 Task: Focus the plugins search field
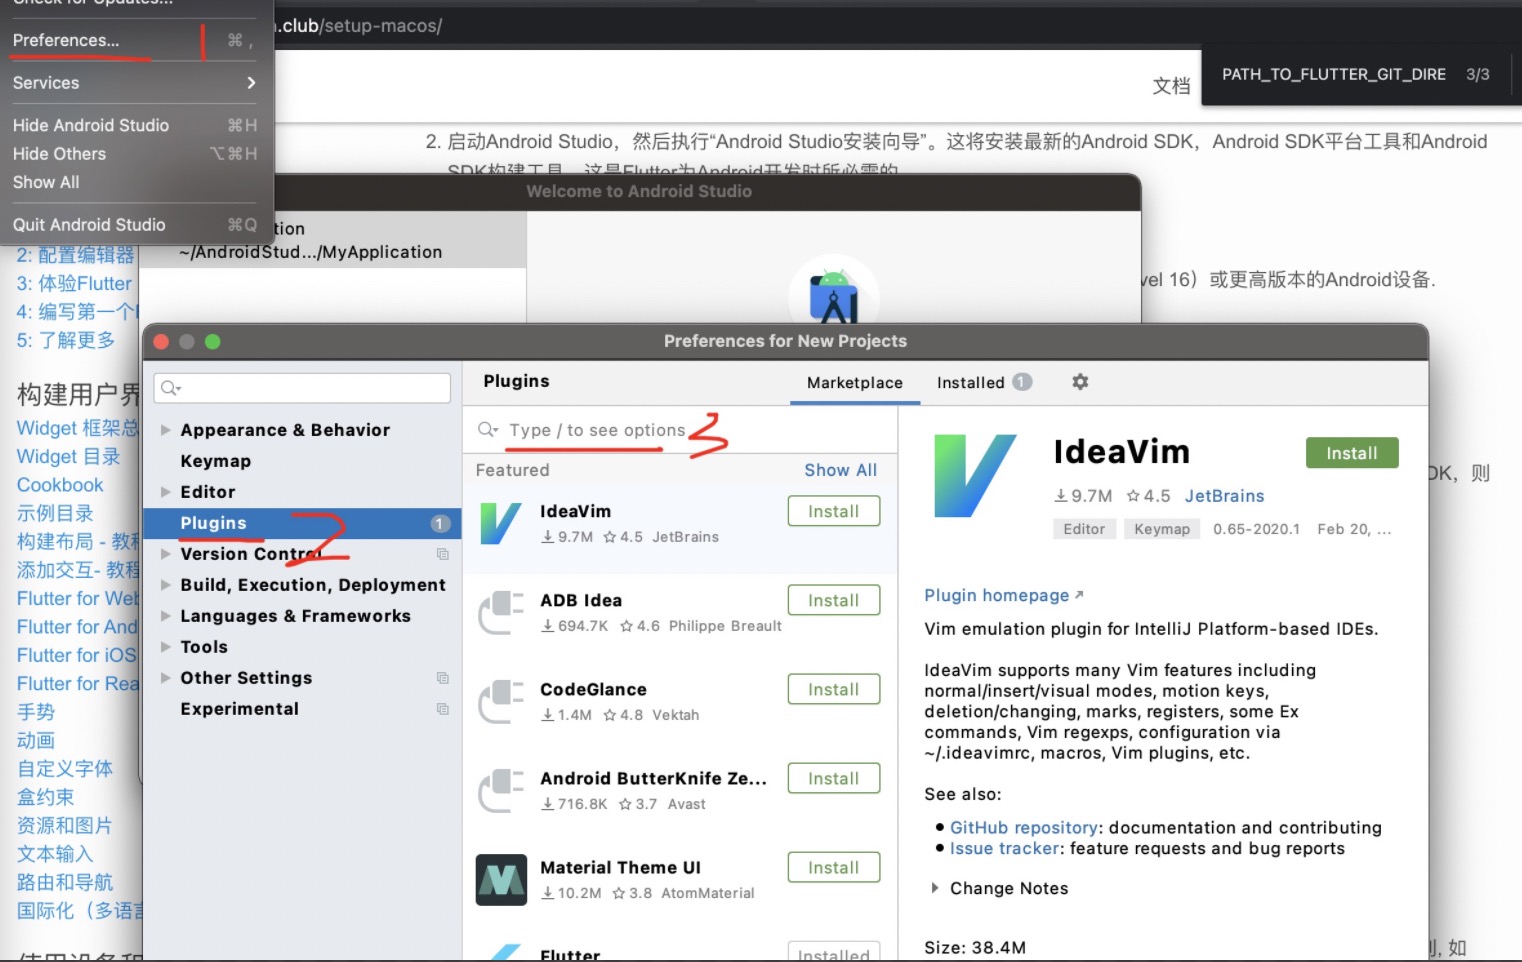coord(680,430)
